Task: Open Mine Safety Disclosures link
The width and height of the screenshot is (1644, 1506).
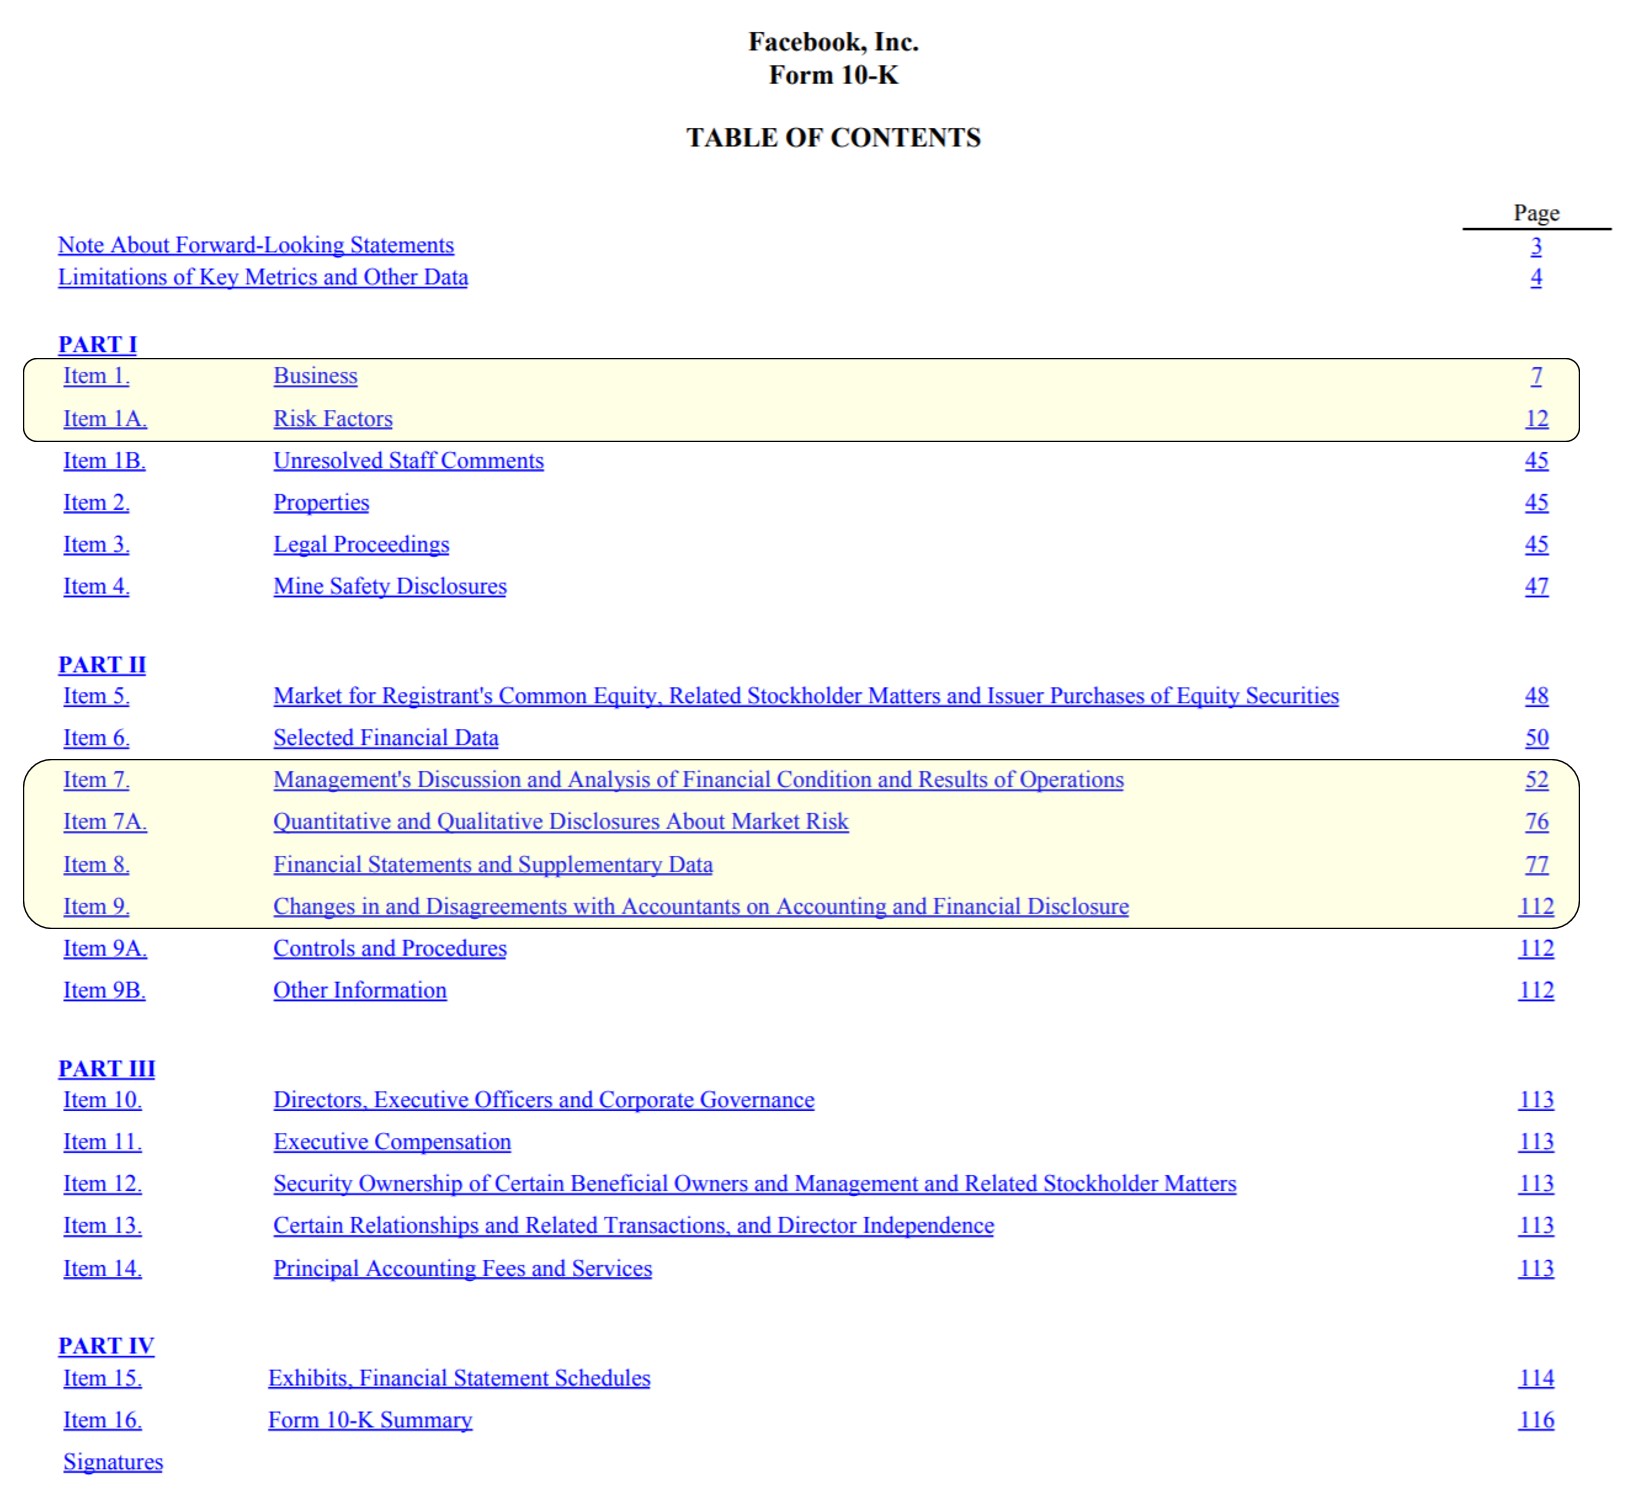Action: (390, 587)
